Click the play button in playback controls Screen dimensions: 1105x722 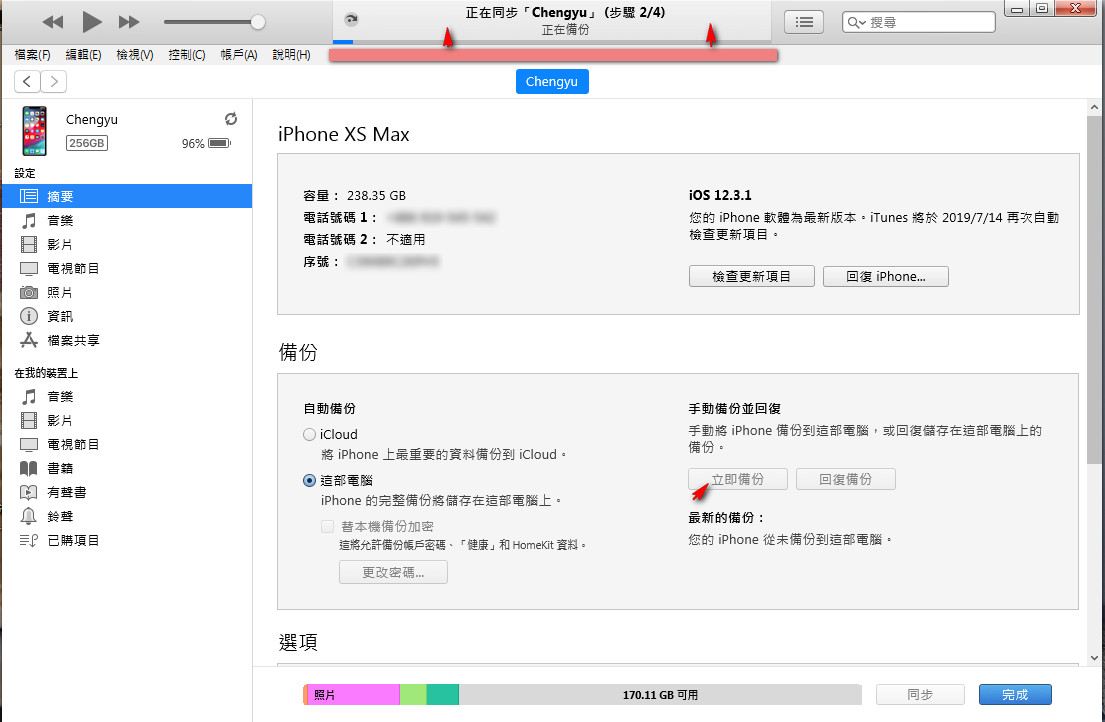[x=91, y=21]
